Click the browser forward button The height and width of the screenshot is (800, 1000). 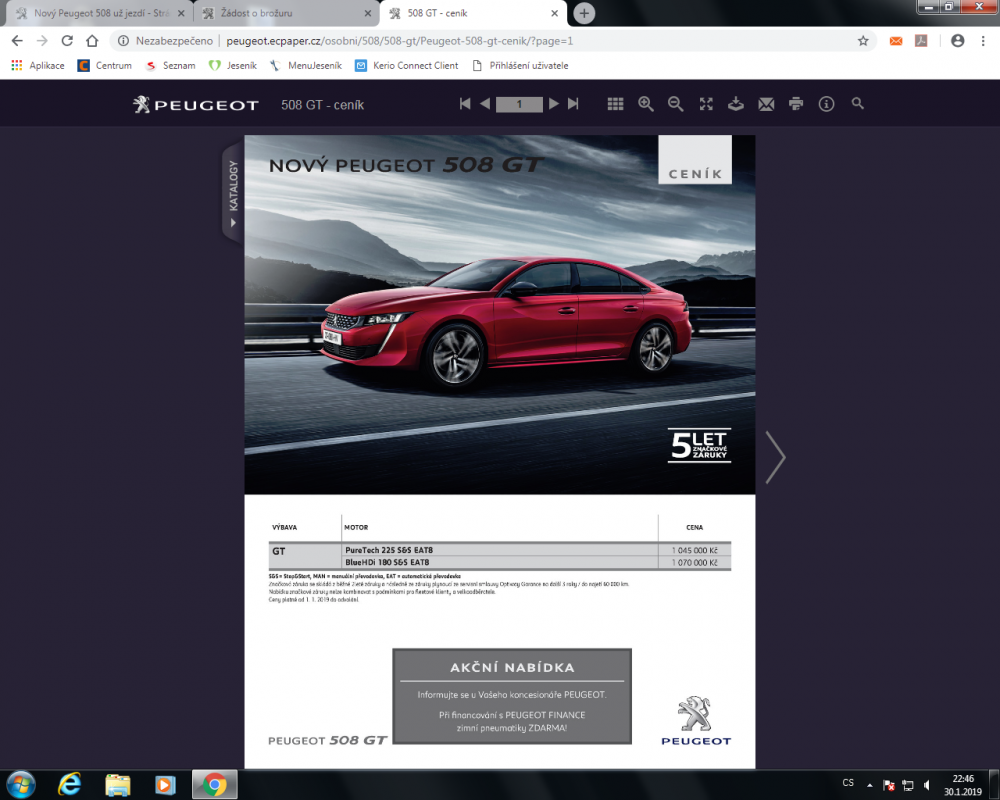(42, 41)
